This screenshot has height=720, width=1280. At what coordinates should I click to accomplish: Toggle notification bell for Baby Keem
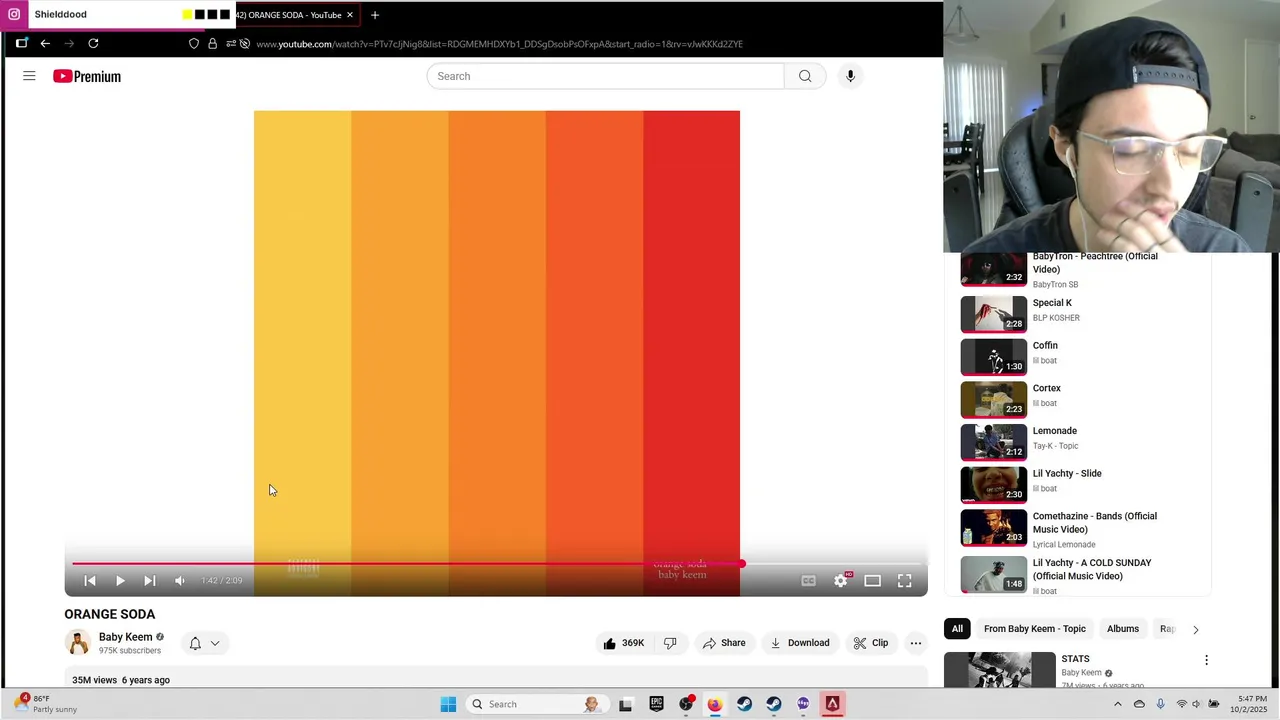click(195, 643)
